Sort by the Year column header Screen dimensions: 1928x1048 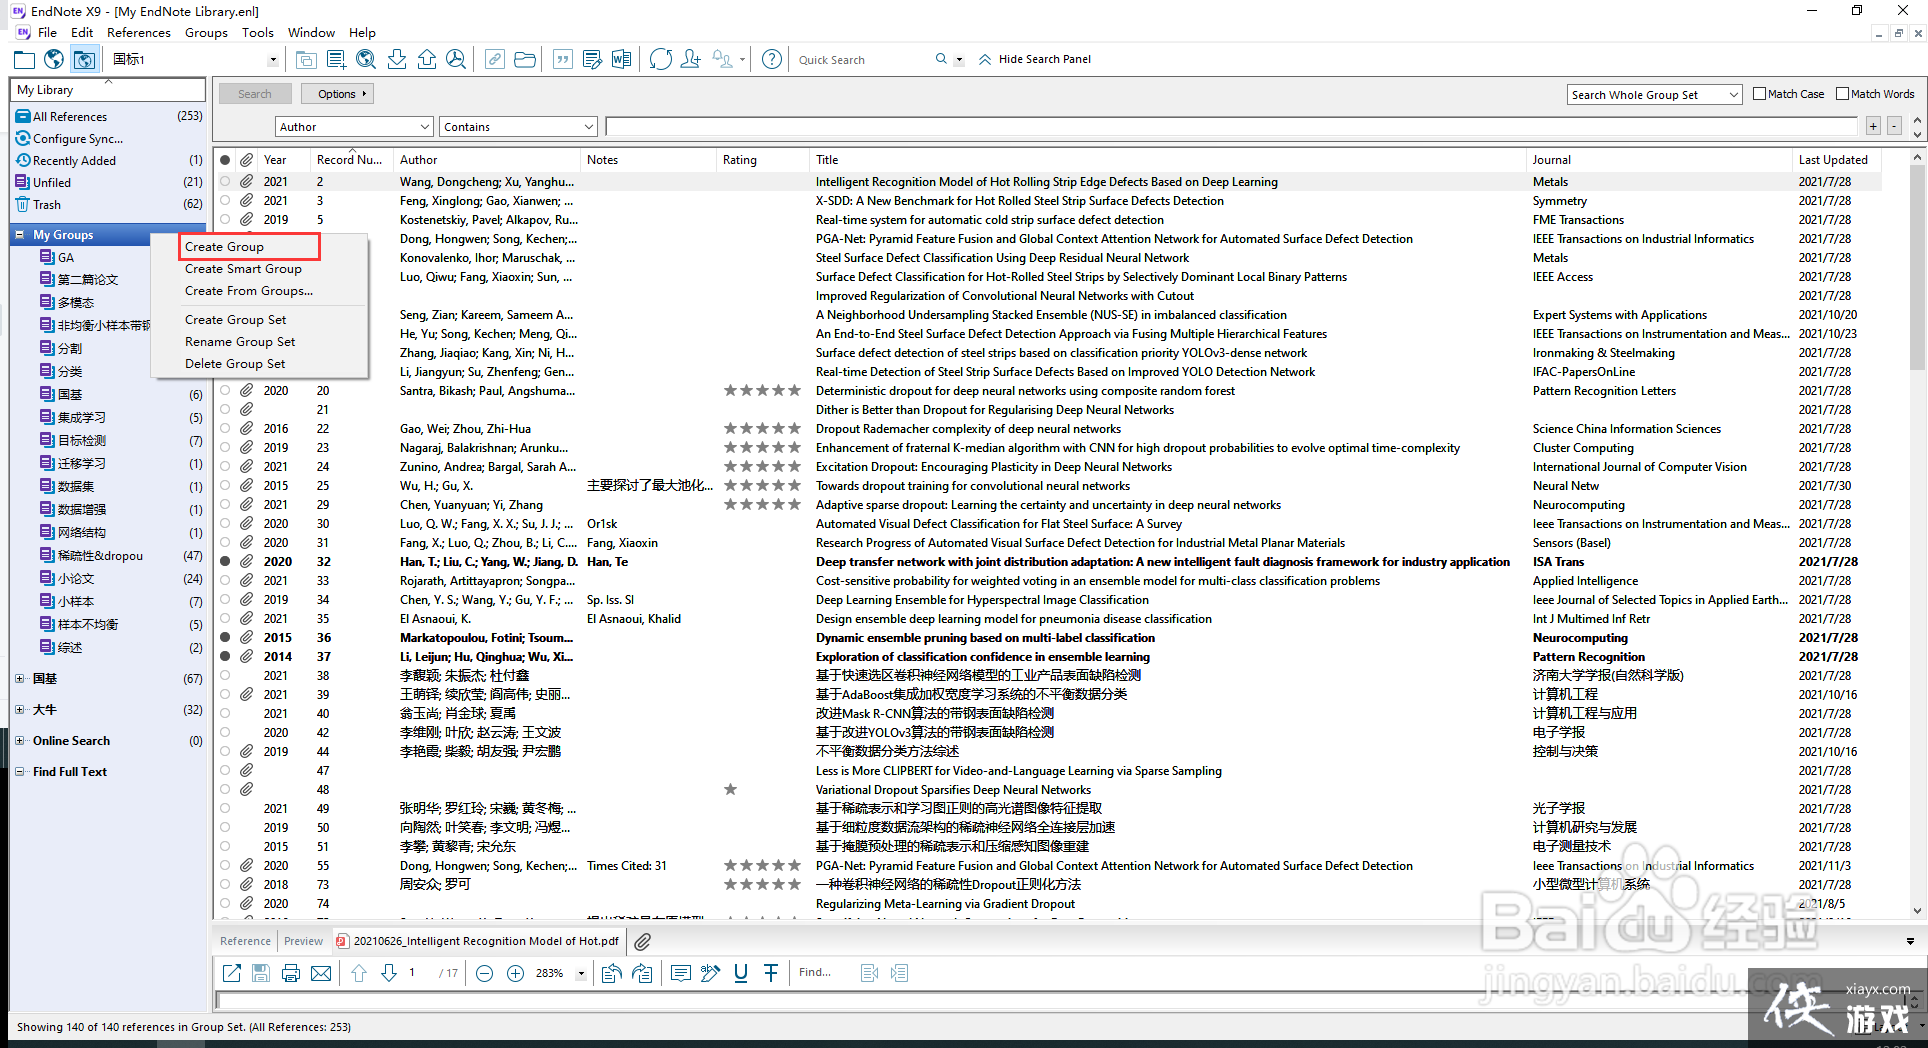(275, 160)
